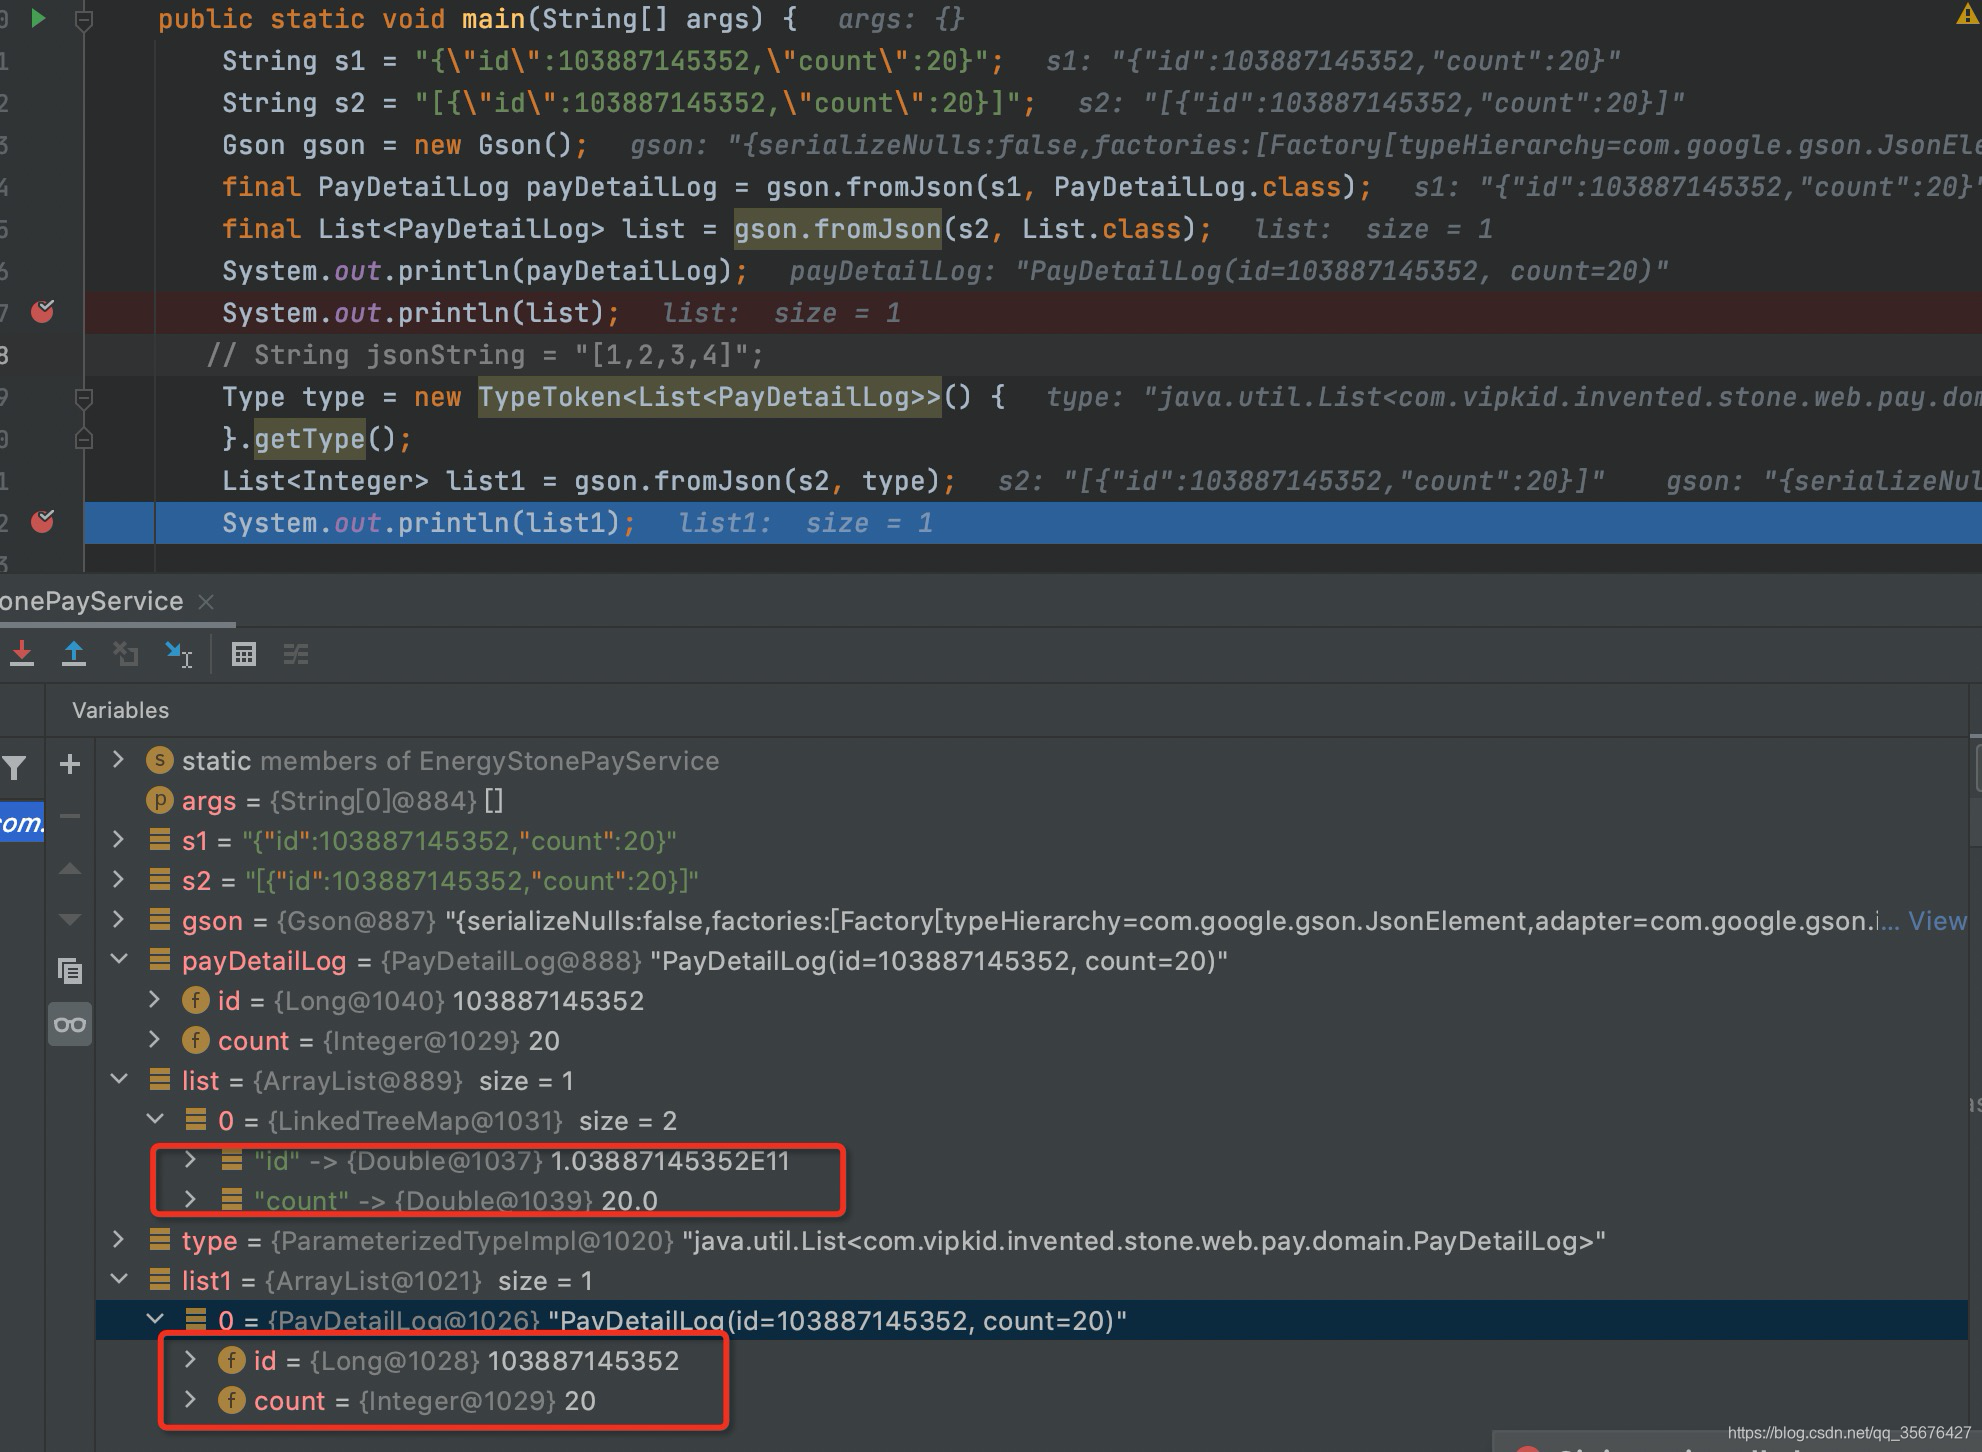
Task: Click the copy watches icon in the sidebar
Action: [x=70, y=970]
